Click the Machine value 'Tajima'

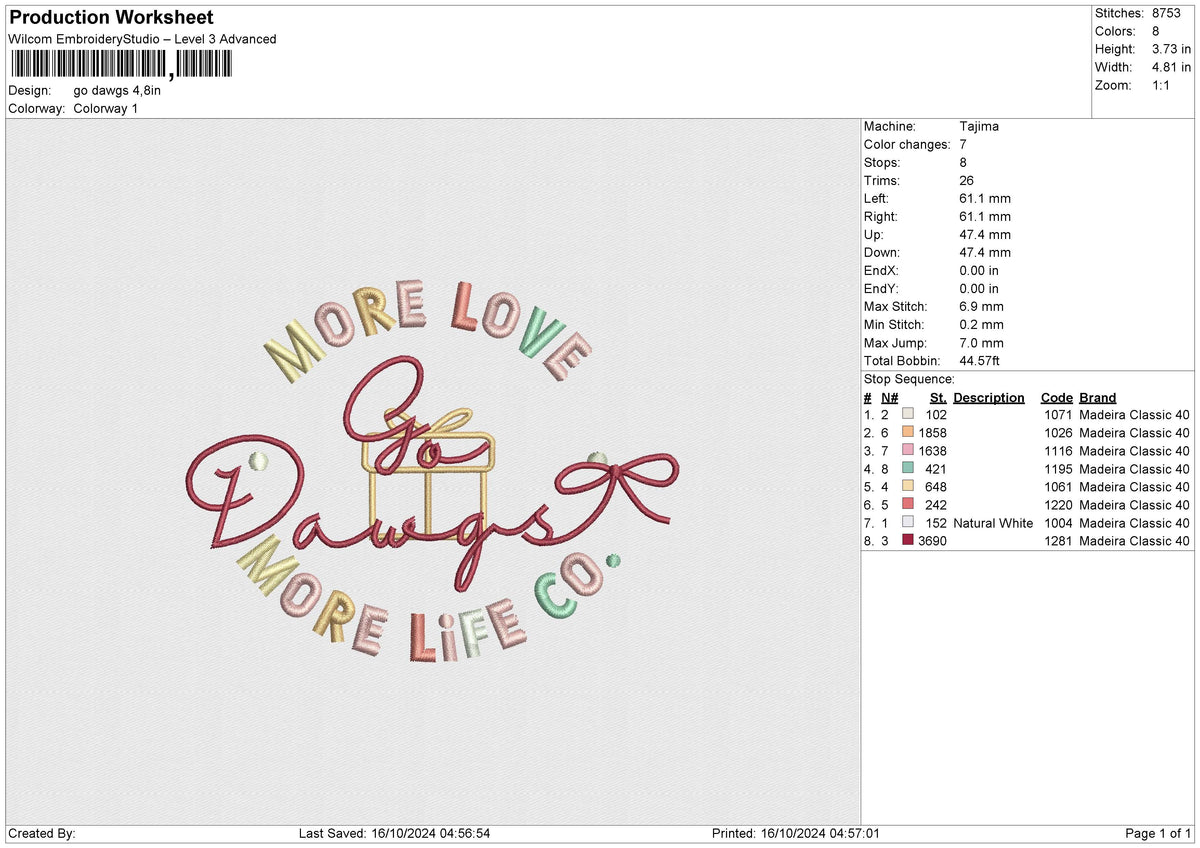pos(978,127)
